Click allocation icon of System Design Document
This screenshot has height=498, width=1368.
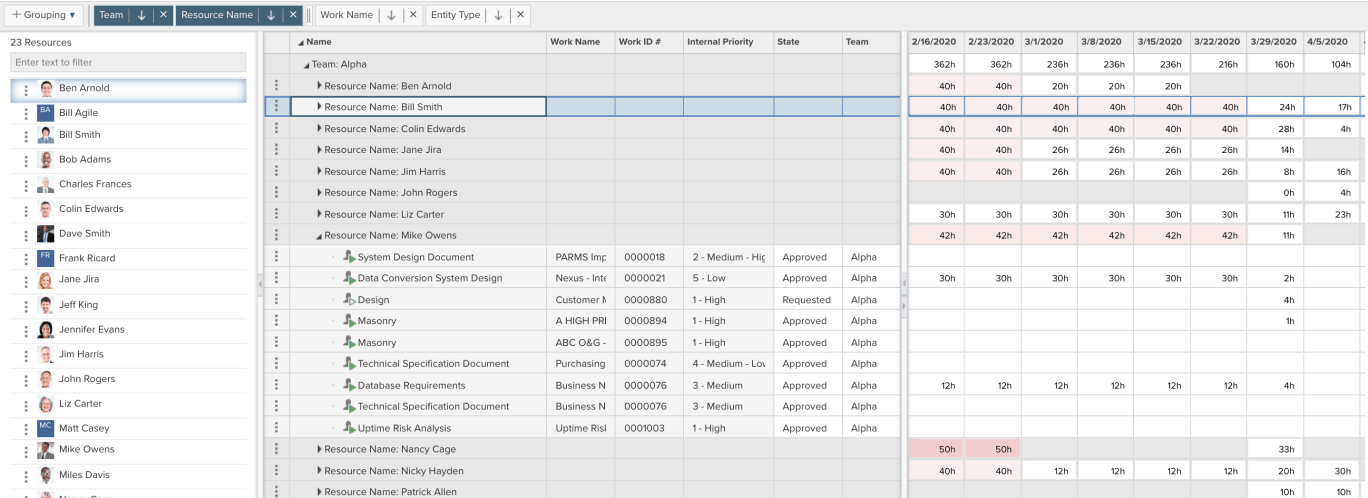349,257
